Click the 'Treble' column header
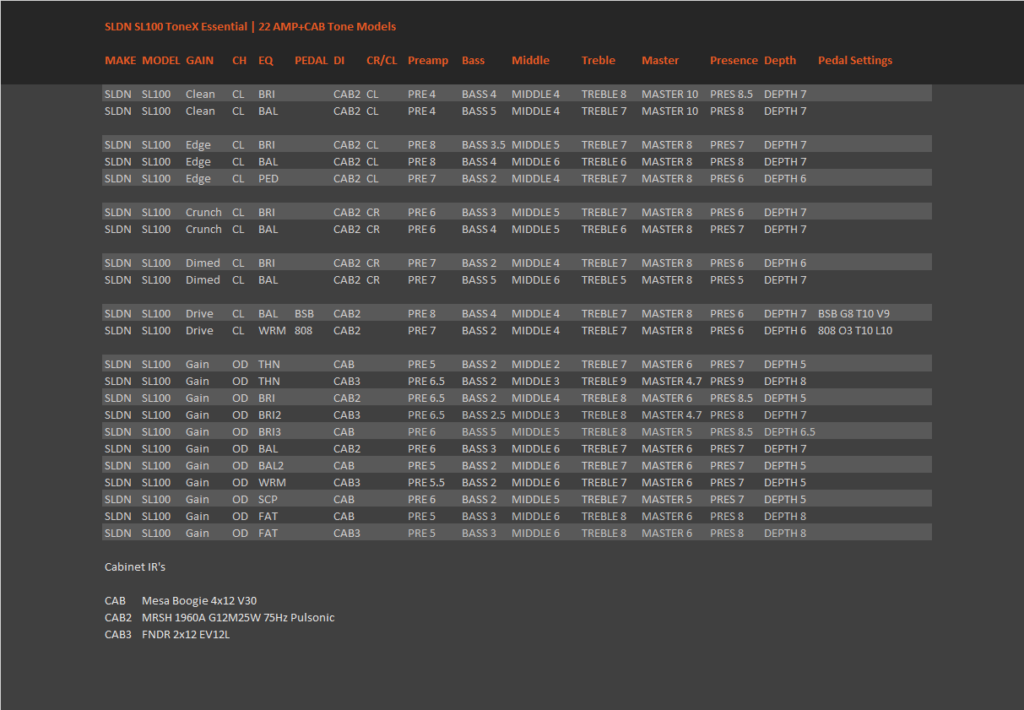Image resolution: width=1024 pixels, height=710 pixels. click(x=598, y=60)
